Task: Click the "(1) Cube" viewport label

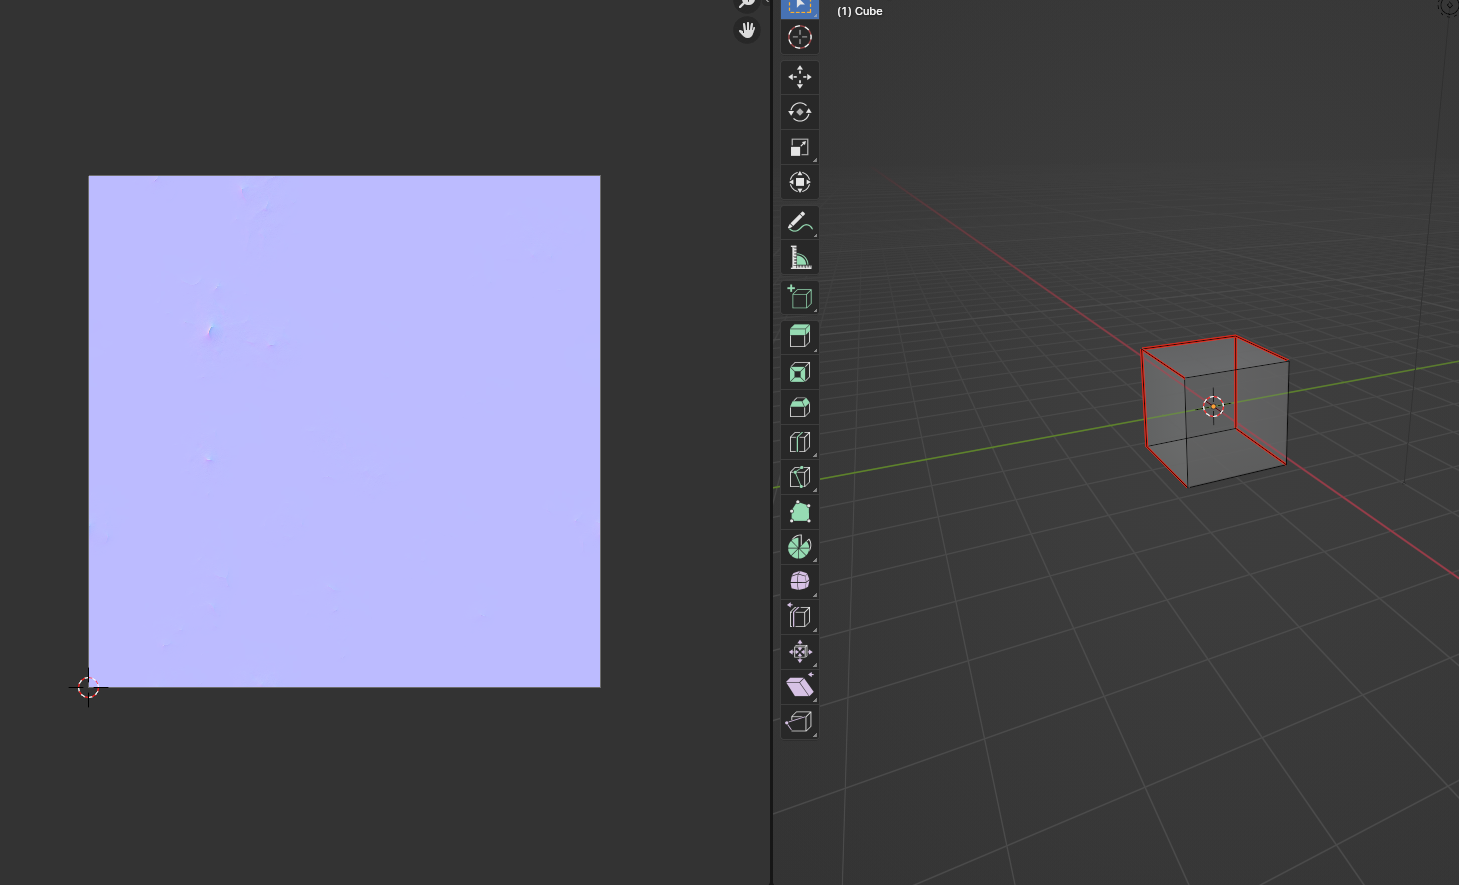Action: click(860, 11)
